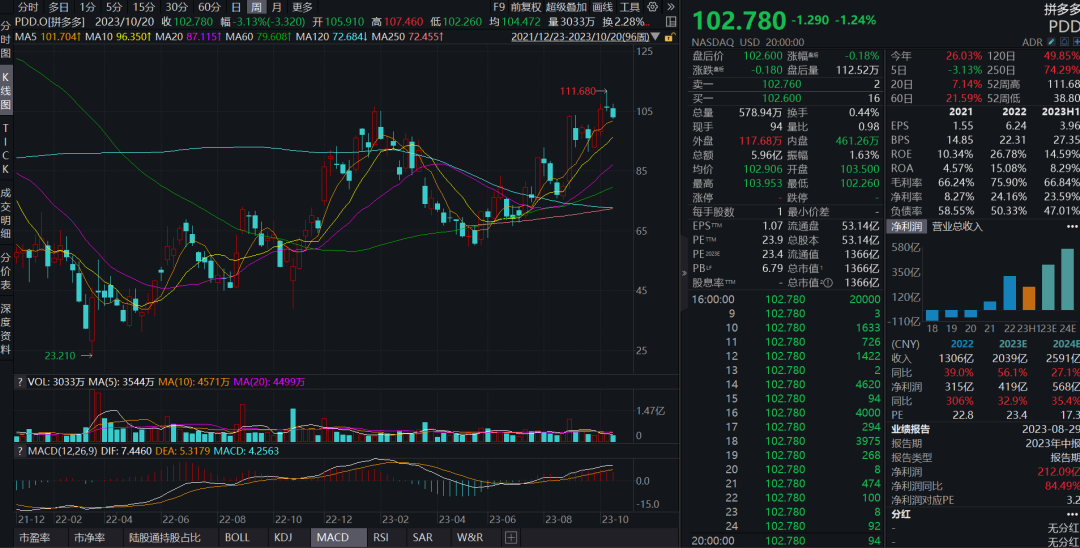Viewport: 1080px width, 548px height.
Task: Switch to 30分 chart period
Action: (176, 7)
